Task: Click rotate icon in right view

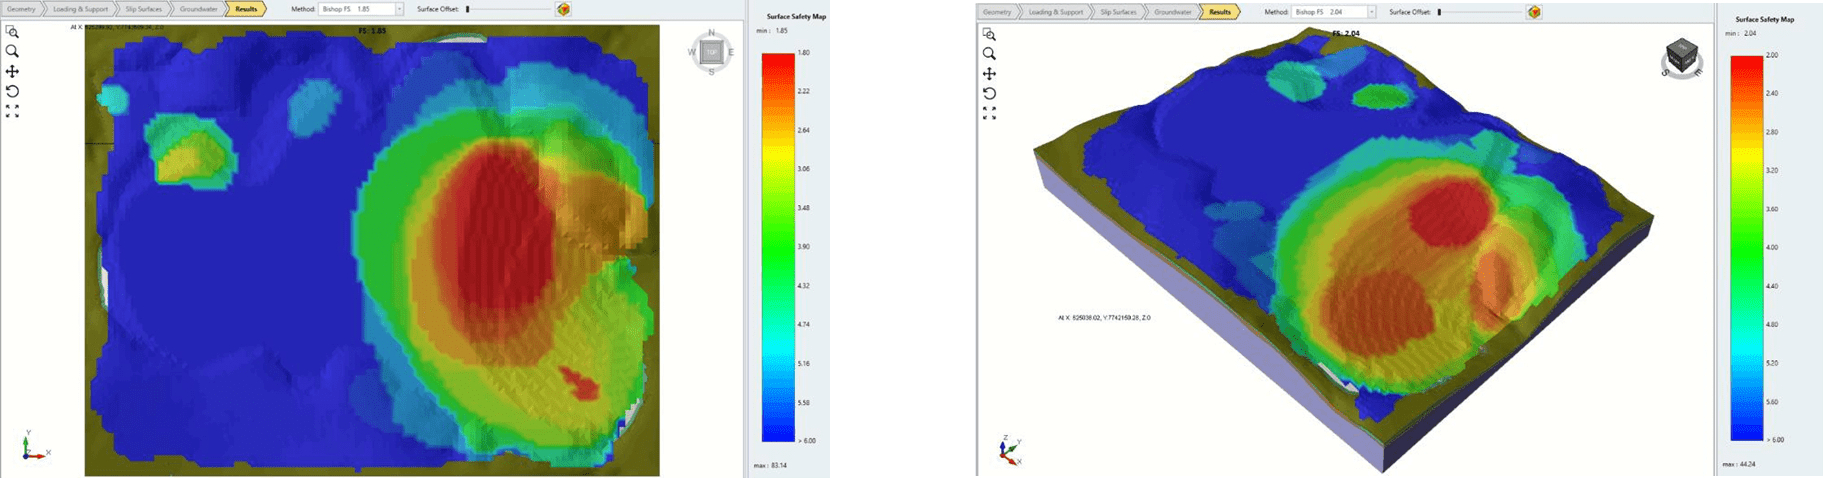Action: click(989, 93)
